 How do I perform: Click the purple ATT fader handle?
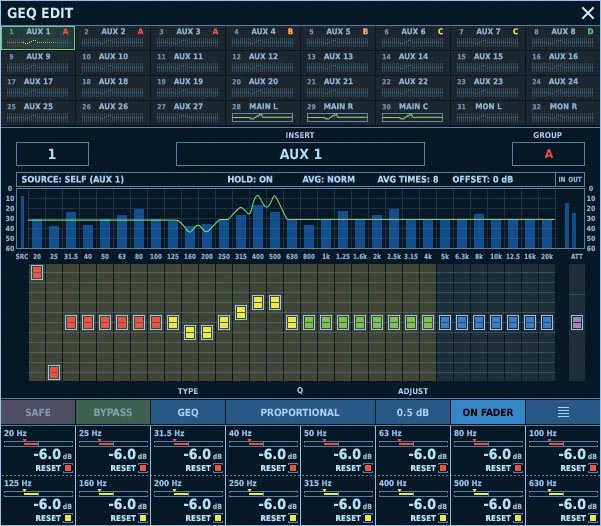(576, 322)
